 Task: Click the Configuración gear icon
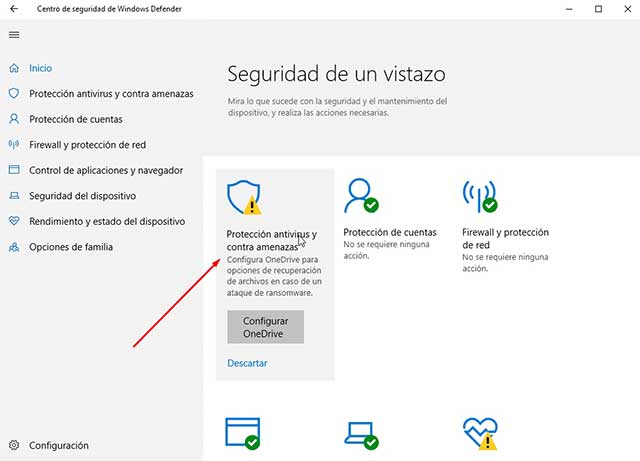point(14,445)
